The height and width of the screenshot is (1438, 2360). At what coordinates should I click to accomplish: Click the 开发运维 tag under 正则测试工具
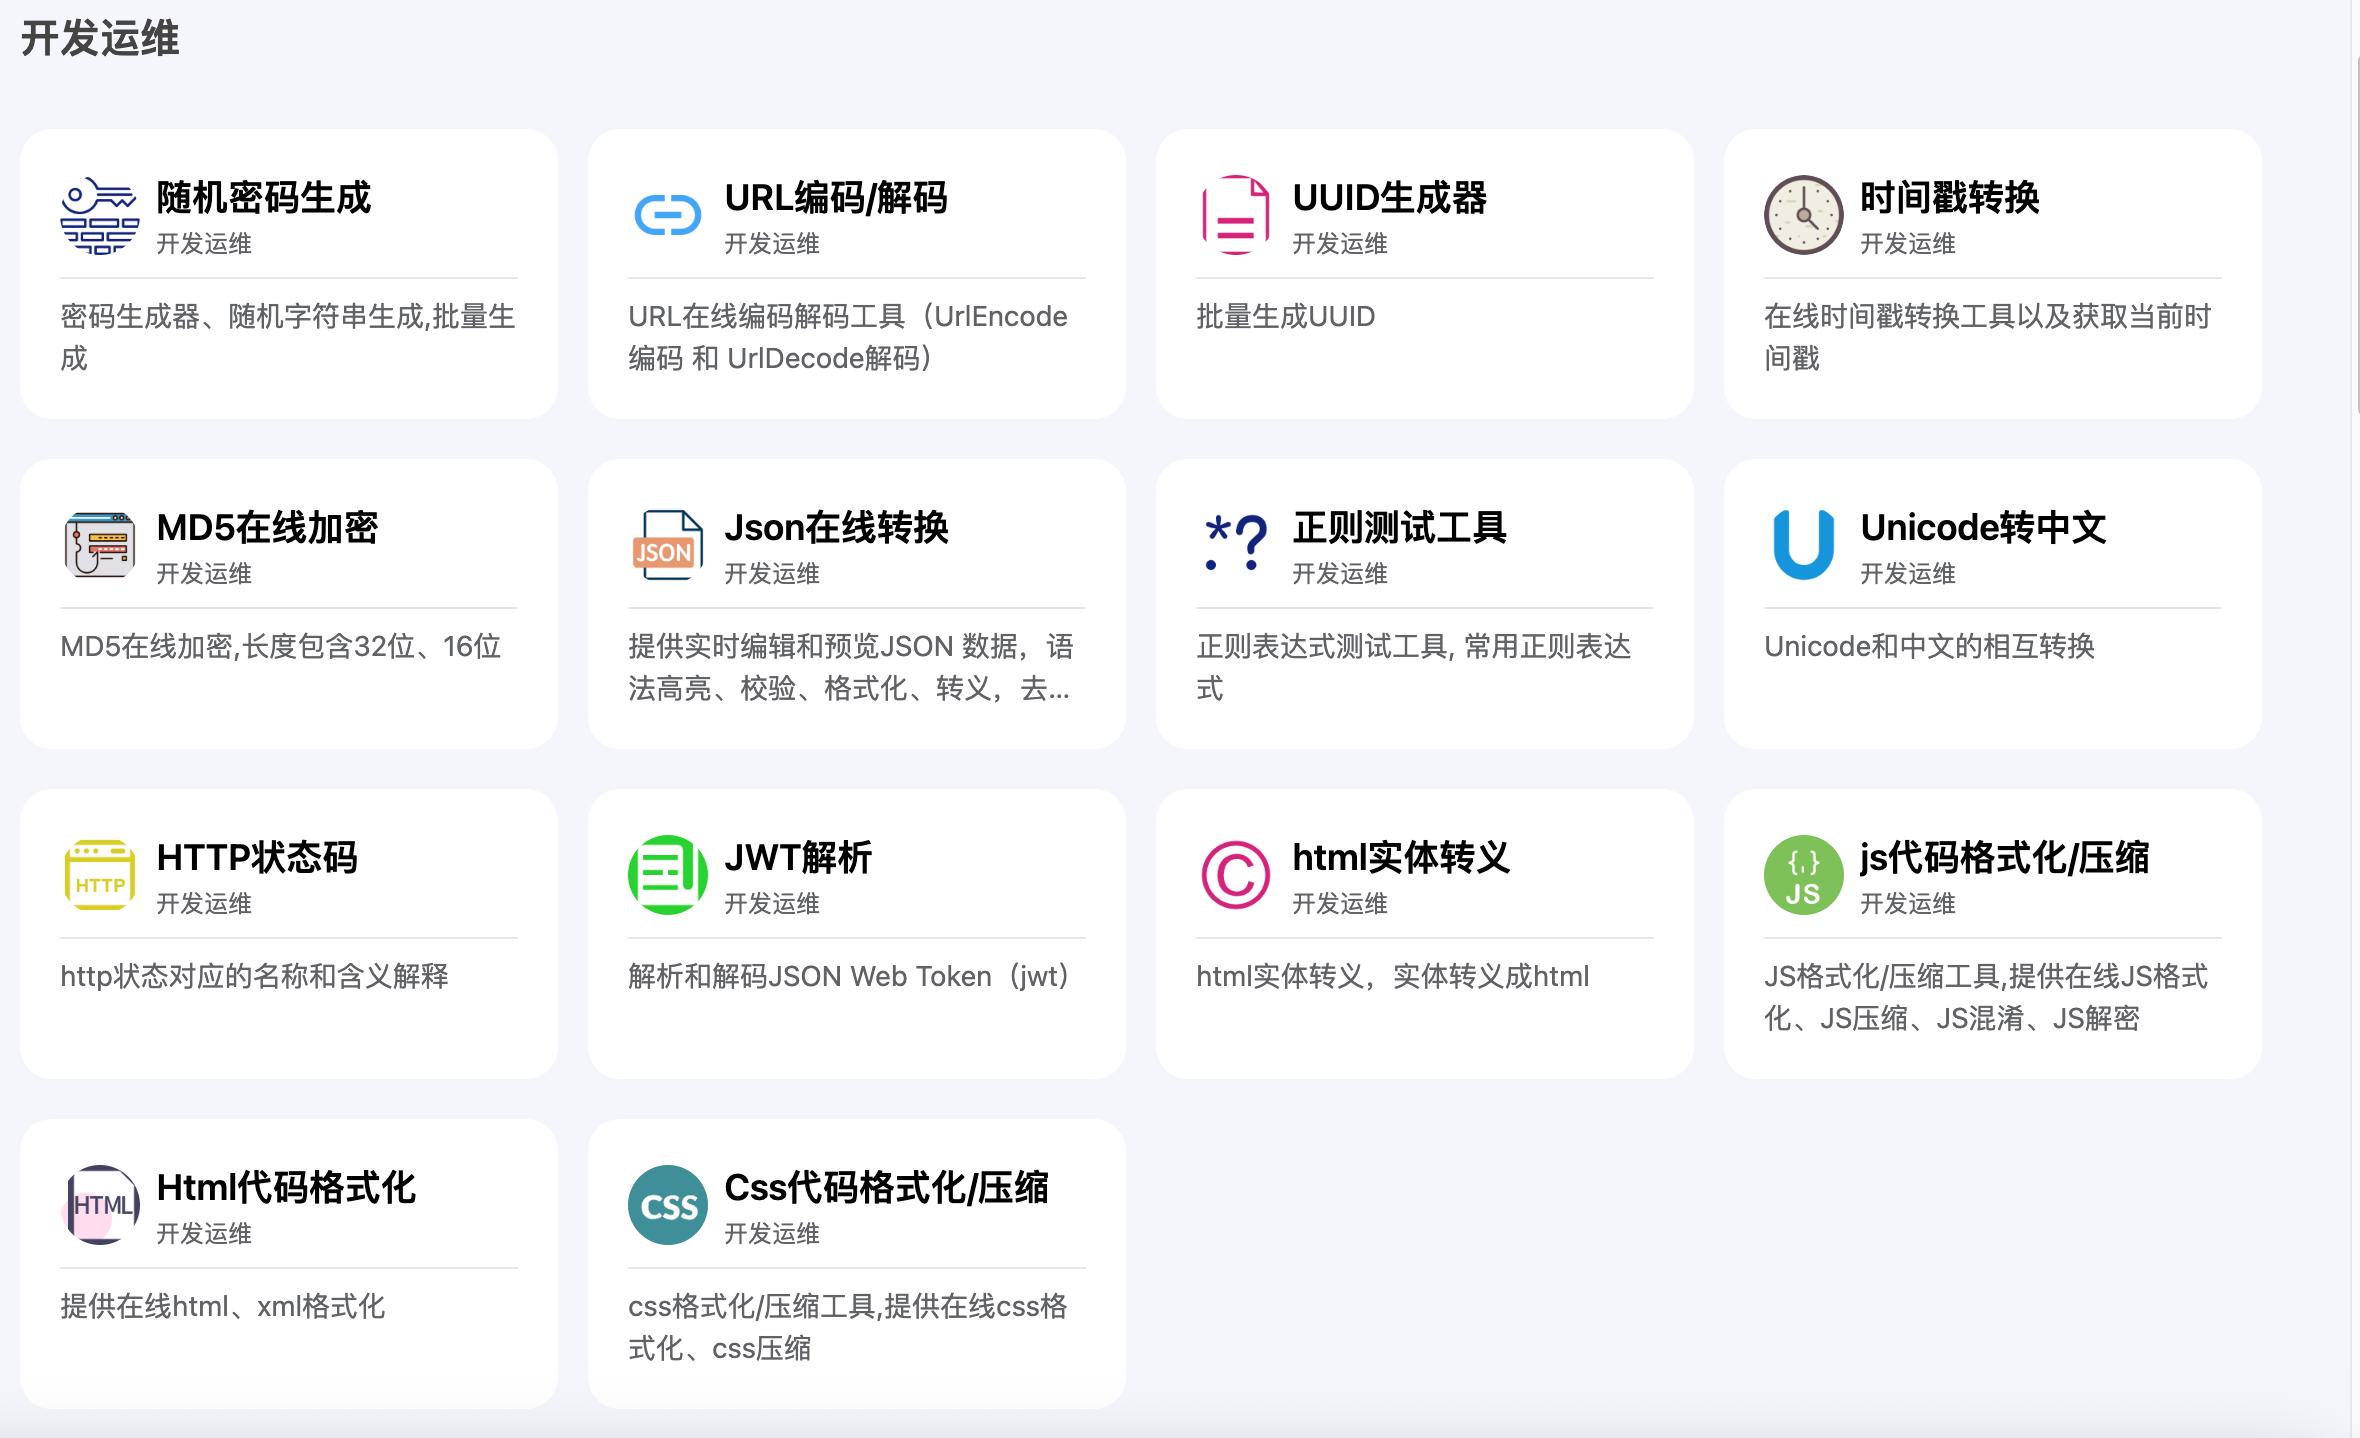click(x=1339, y=574)
